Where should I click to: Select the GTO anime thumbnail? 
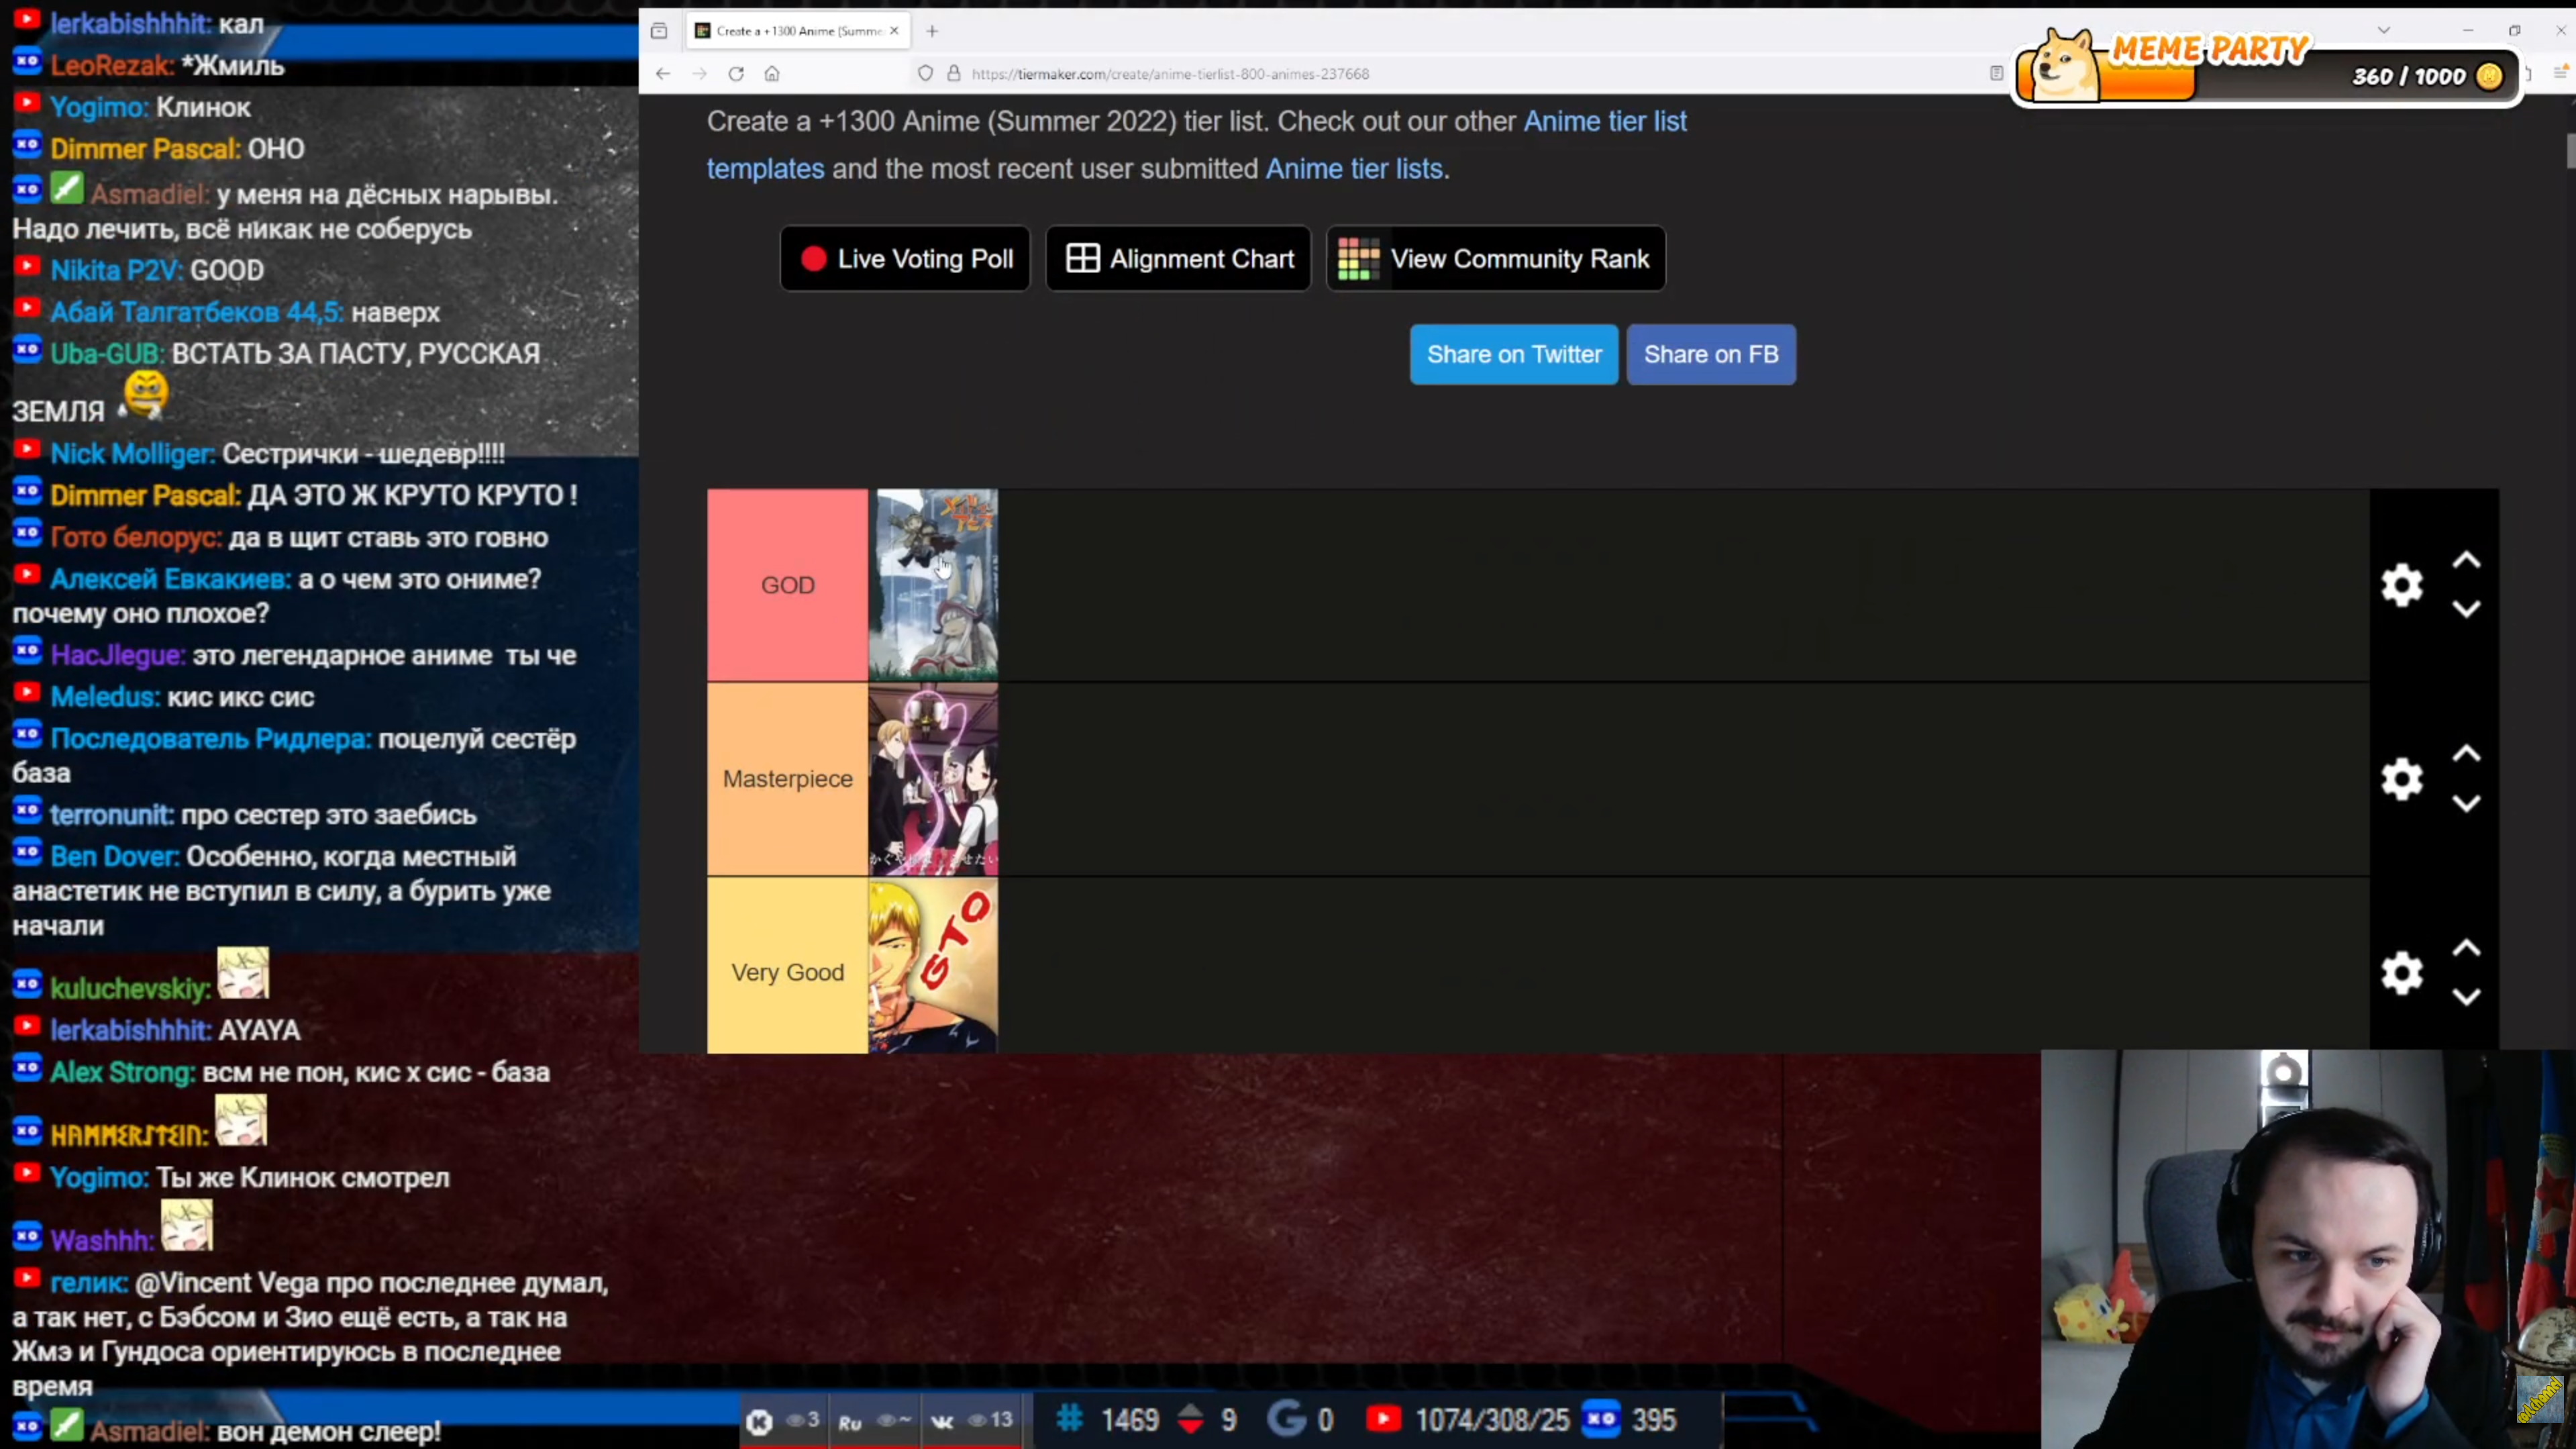pyautogui.click(x=932, y=966)
